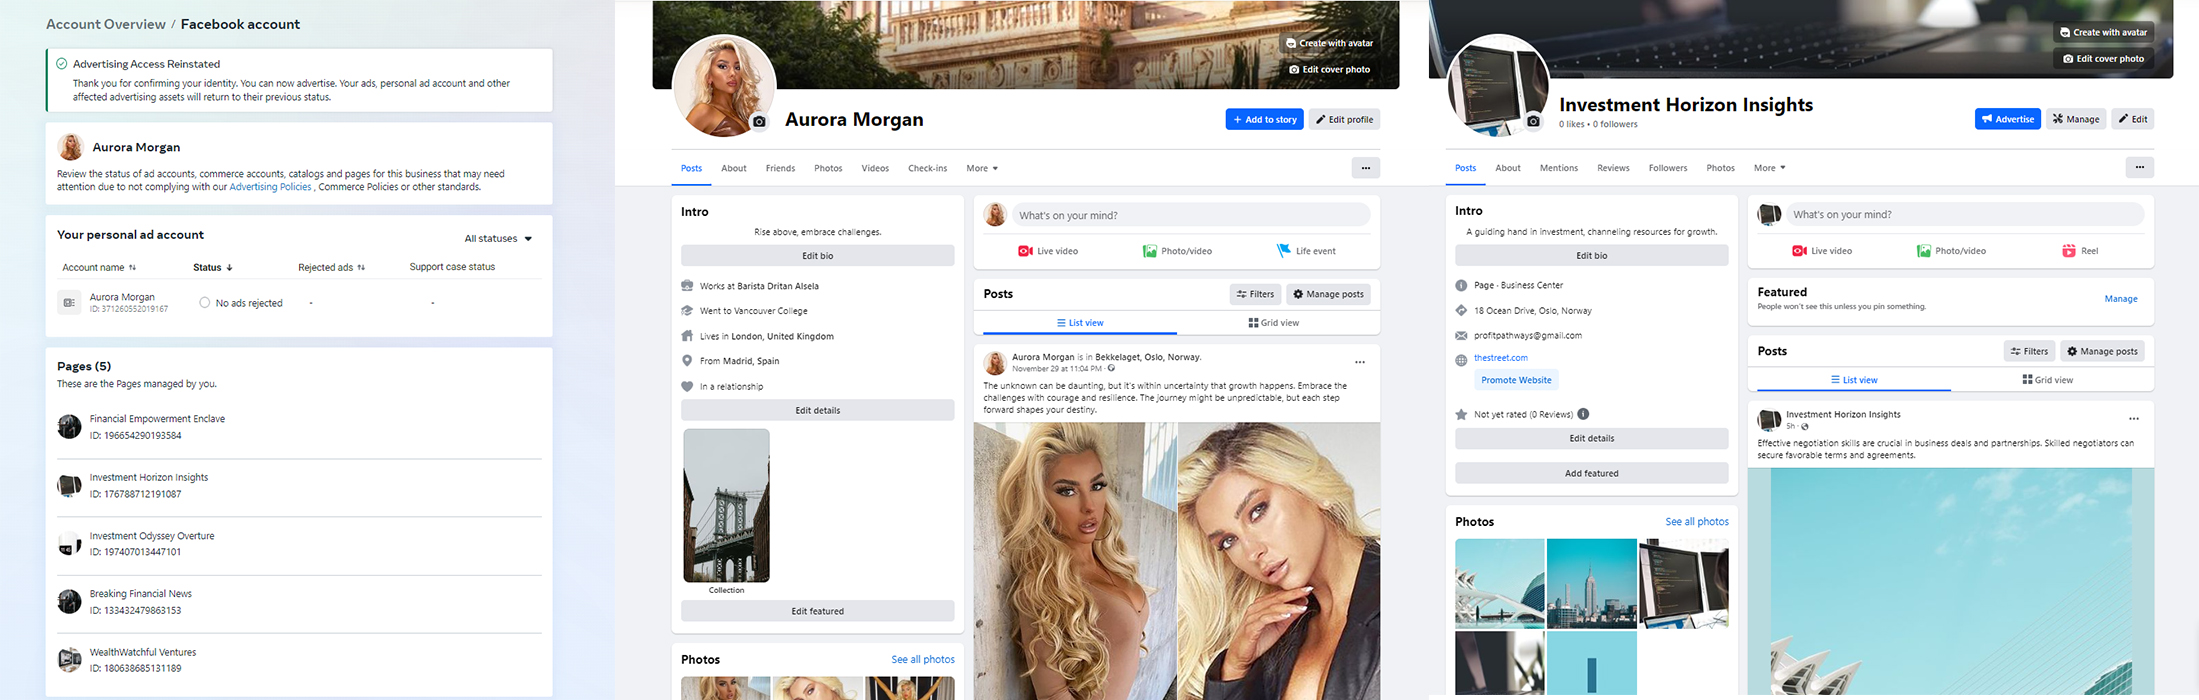2199x700 pixels.
Task: Open thestreet.com website link
Action: tap(1500, 358)
